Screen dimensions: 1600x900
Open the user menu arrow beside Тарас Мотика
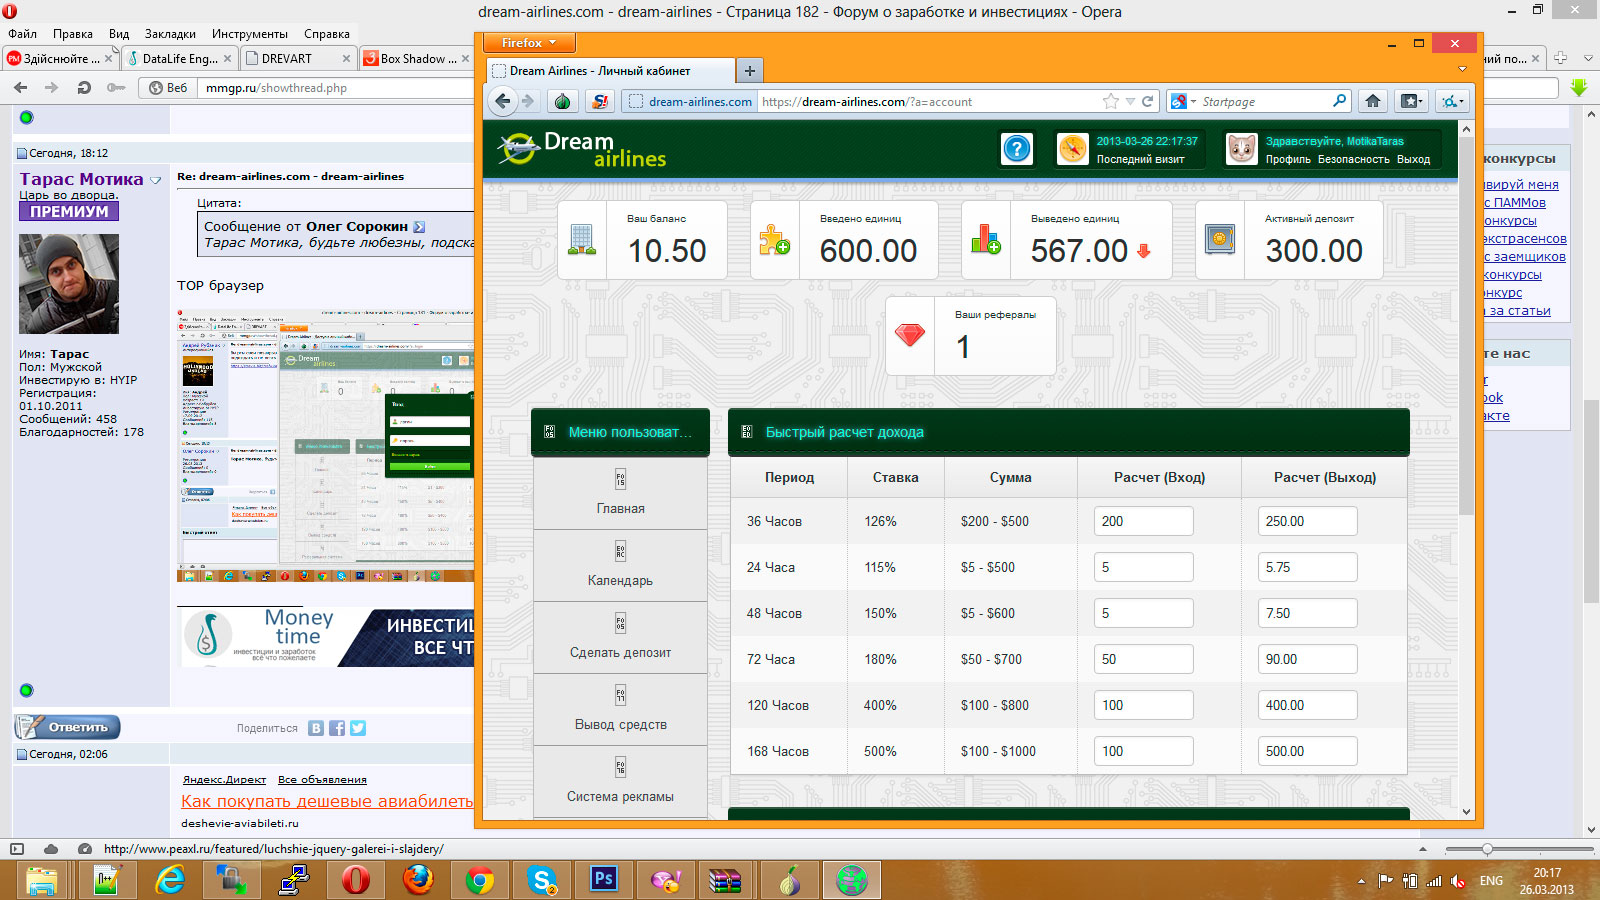click(x=155, y=180)
